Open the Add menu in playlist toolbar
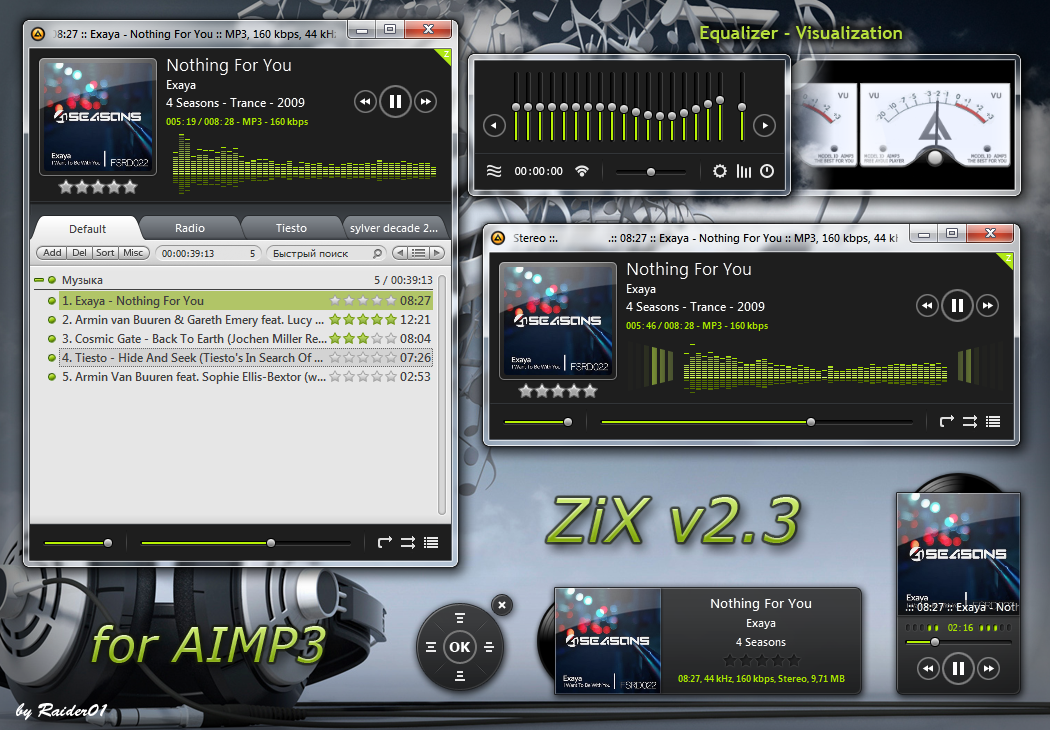This screenshot has height=730, width=1050. point(52,252)
